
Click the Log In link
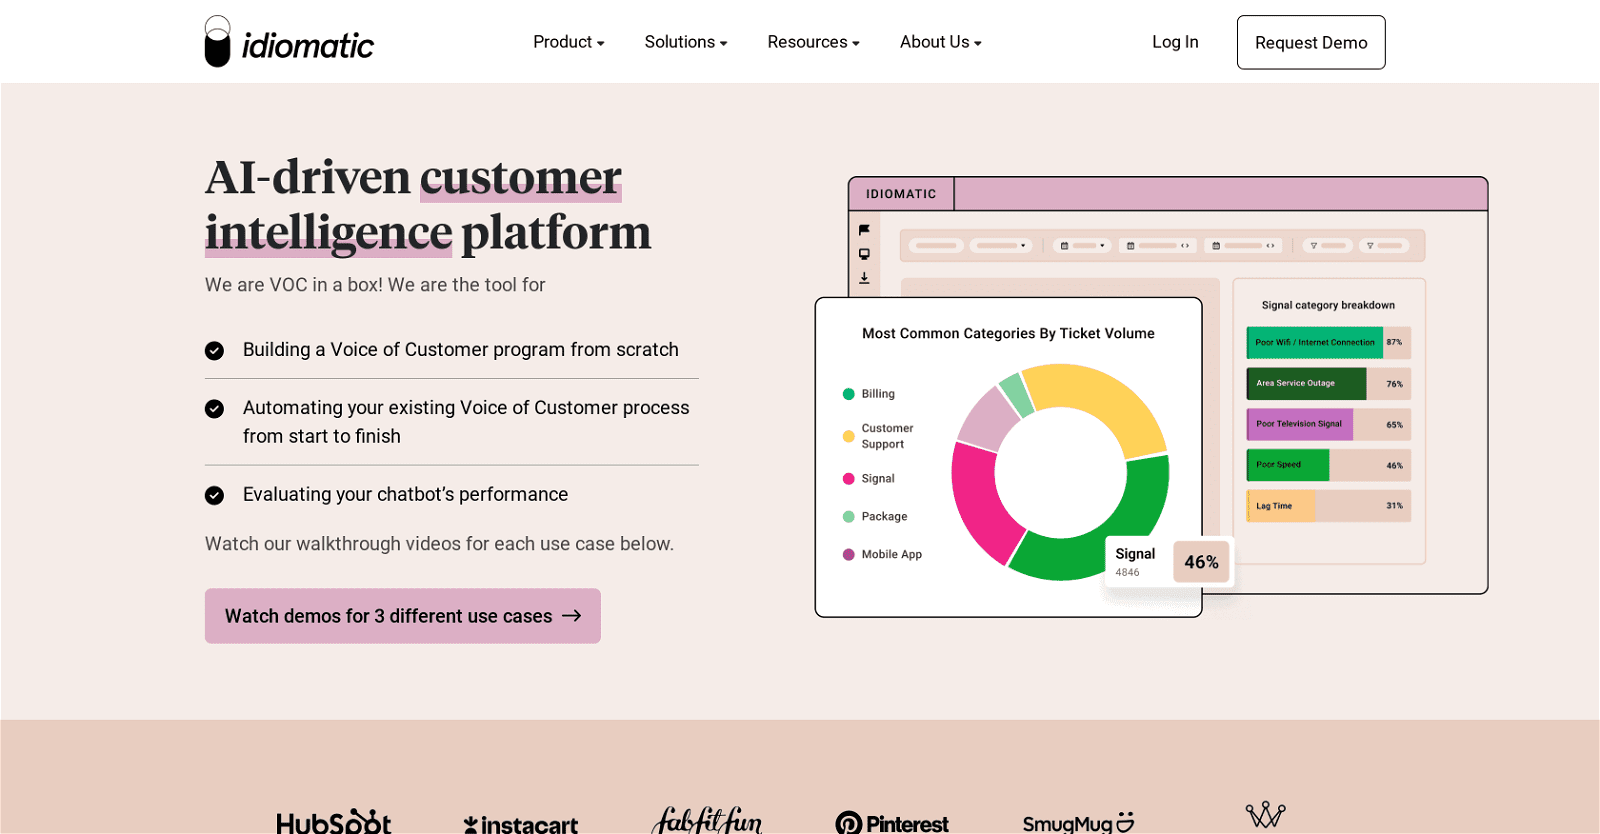1175,42
